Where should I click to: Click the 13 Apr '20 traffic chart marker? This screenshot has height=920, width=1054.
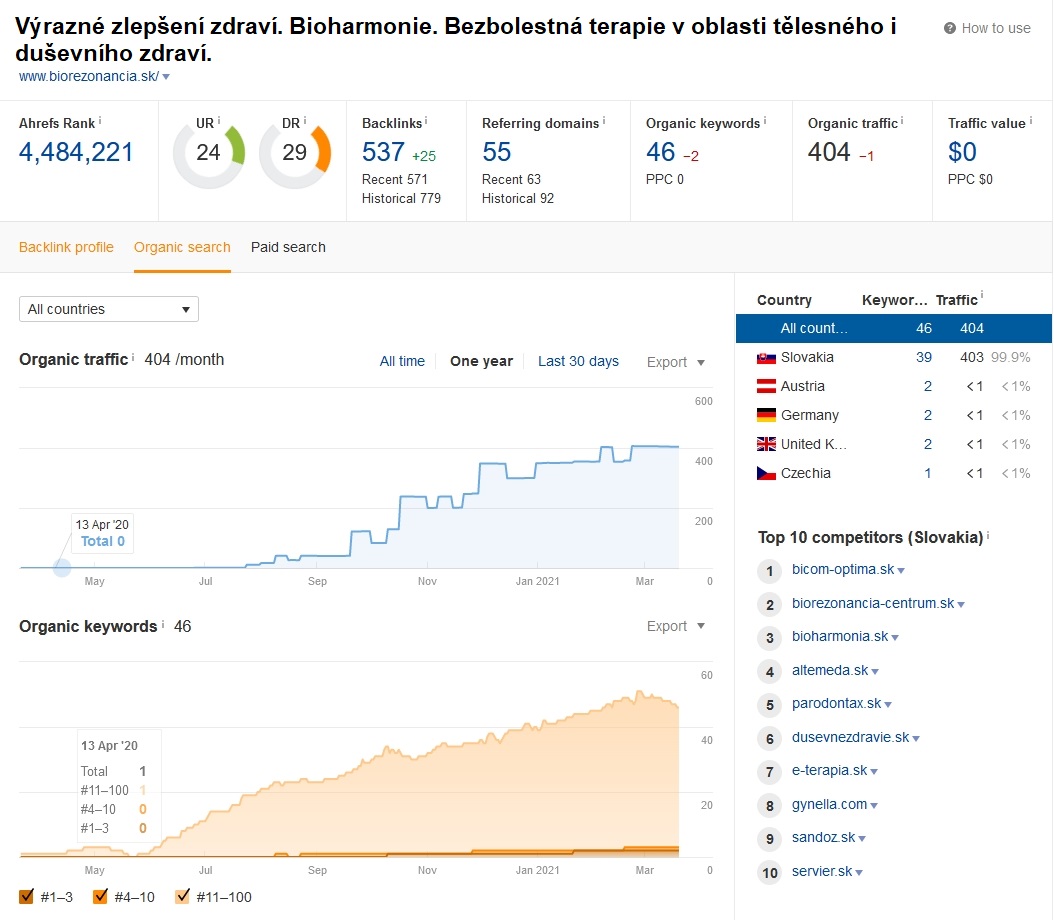tap(62, 568)
